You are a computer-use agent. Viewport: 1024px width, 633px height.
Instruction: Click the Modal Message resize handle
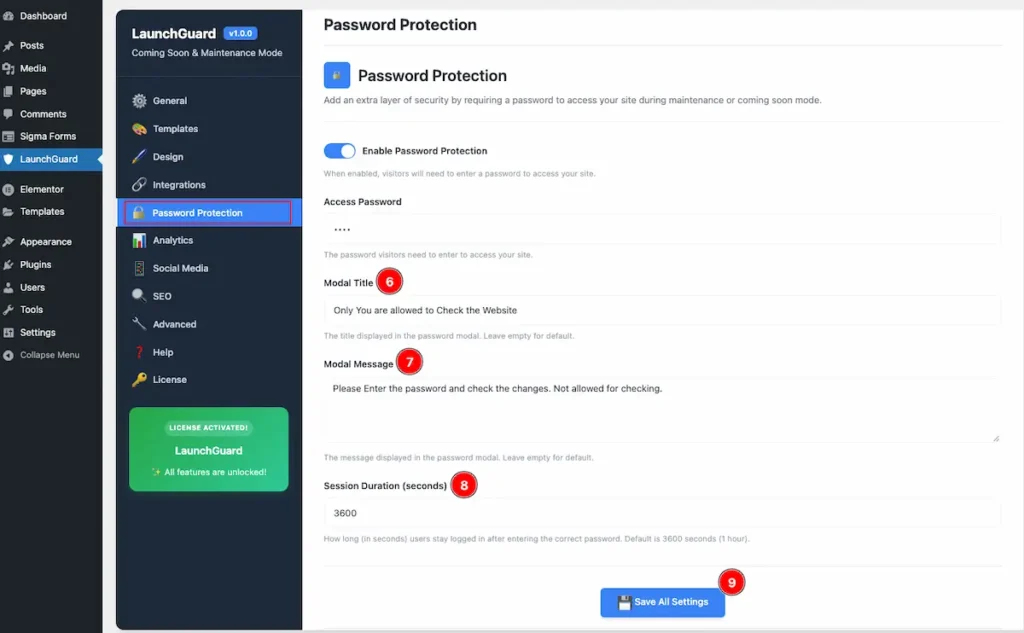pyautogui.click(x=996, y=438)
